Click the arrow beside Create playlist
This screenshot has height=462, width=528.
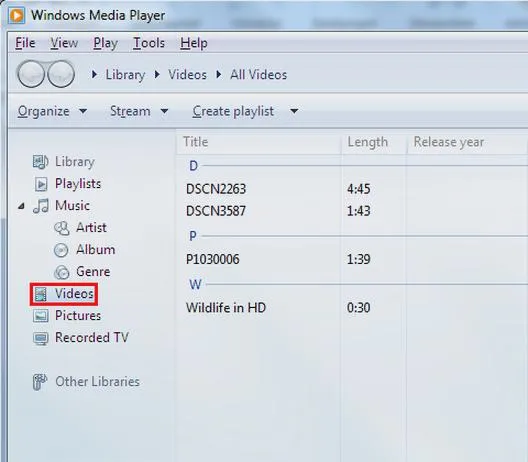pyautogui.click(x=294, y=111)
